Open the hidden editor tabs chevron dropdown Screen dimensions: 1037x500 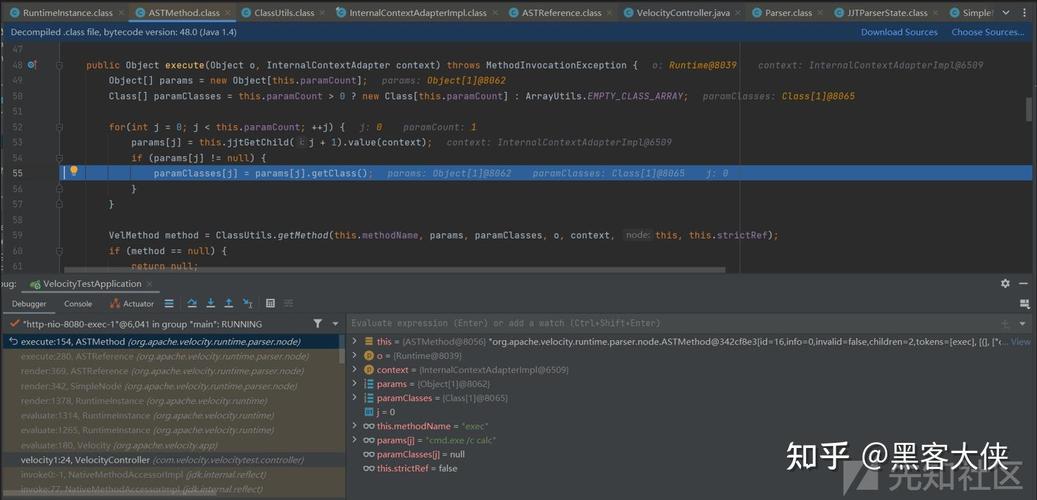1007,13
